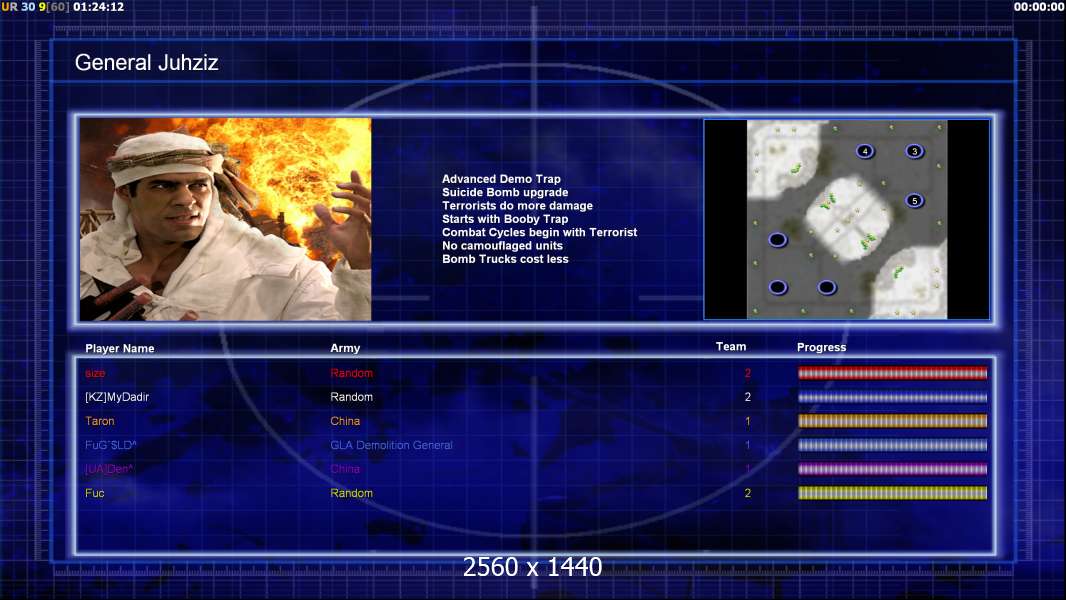Select player name 'FuG`SLD^'
This screenshot has height=600, width=1066.
tap(111, 445)
